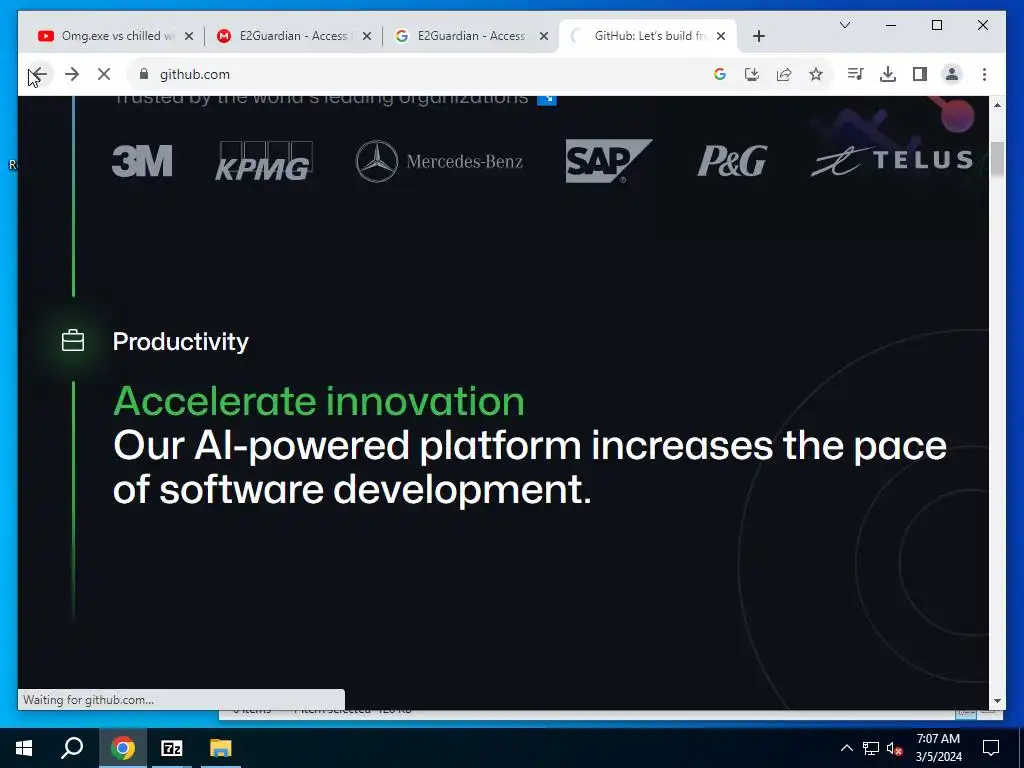Image resolution: width=1024 pixels, height=768 pixels.
Task: Open the media control icon
Action: pos(855,74)
